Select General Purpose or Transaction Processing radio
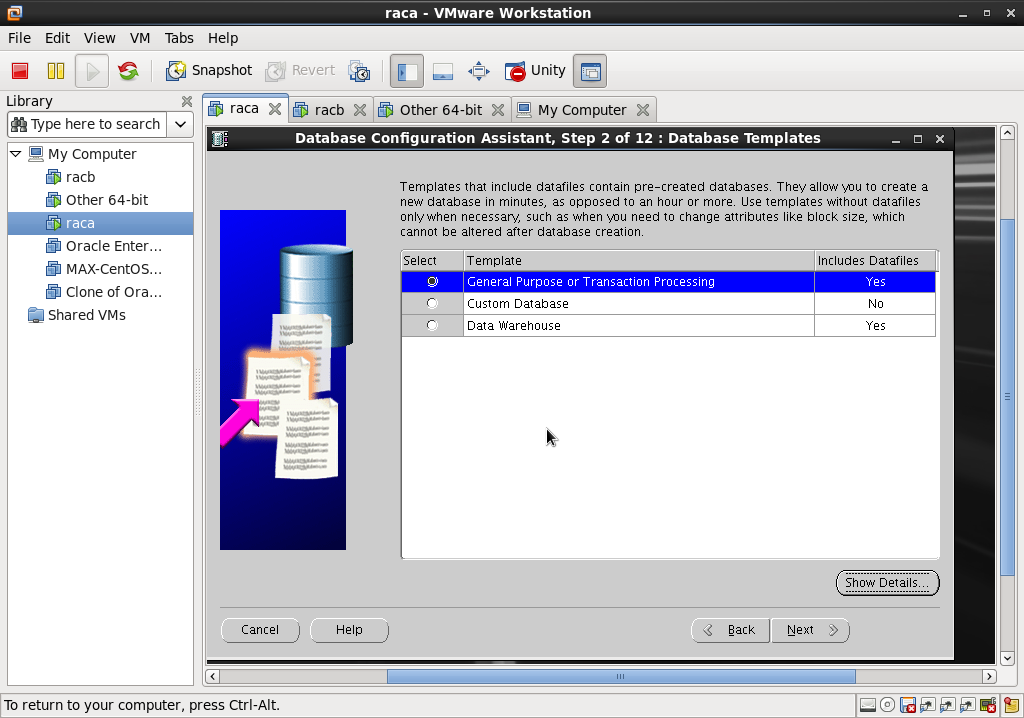1024x718 pixels. (x=432, y=282)
